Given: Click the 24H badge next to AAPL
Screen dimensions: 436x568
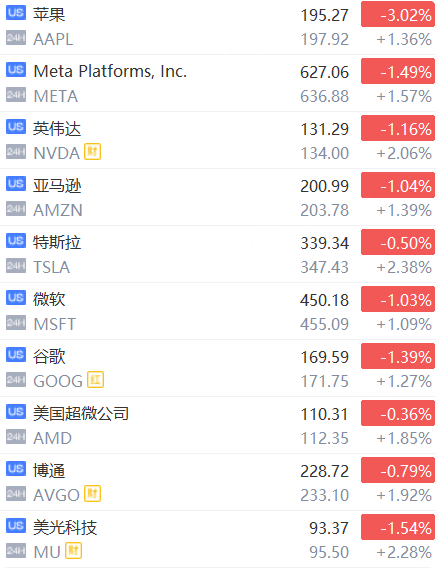Looking at the screenshot, I should click(16, 38).
